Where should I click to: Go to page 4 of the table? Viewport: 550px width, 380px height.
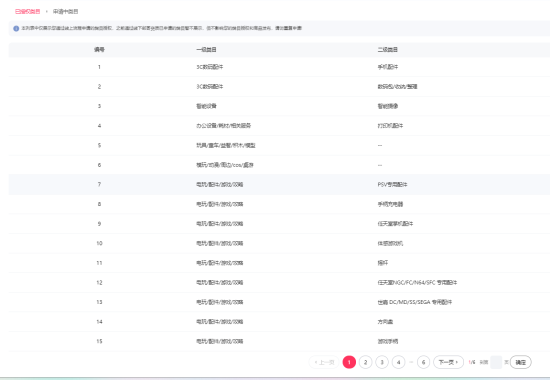click(x=398, y=362)
